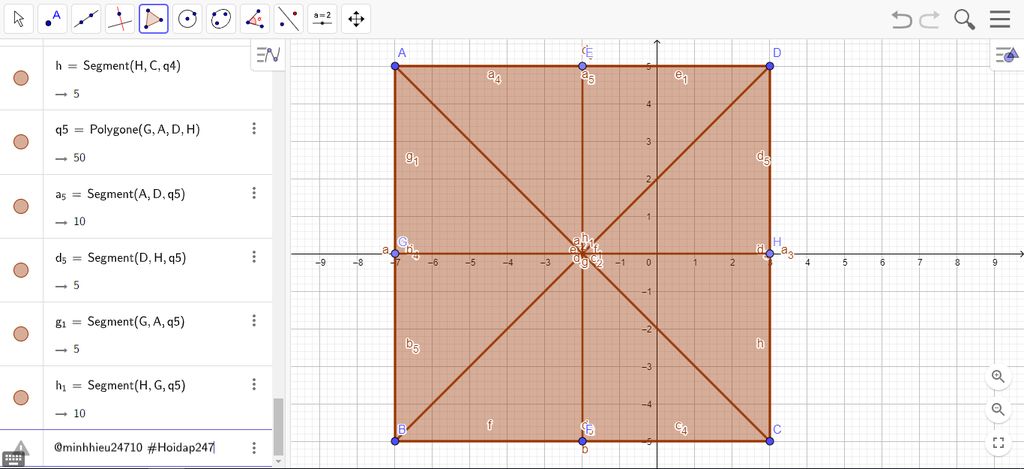Click the definition a5 = Segment(A, D, q5)

point(120,194)
